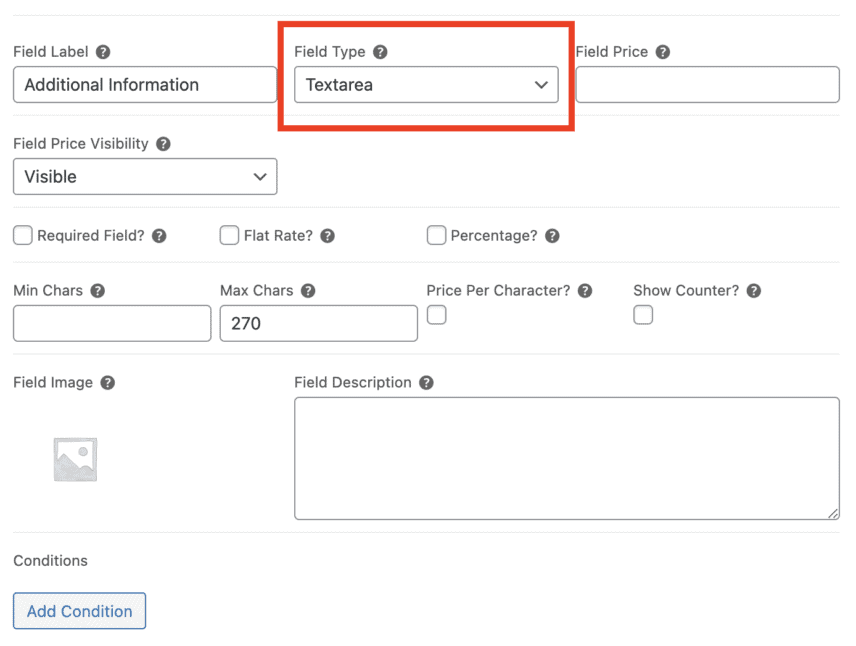Viewport: 856px width, 646px height.
Task: Click help icon beside Max Chars
Action: 308,291
